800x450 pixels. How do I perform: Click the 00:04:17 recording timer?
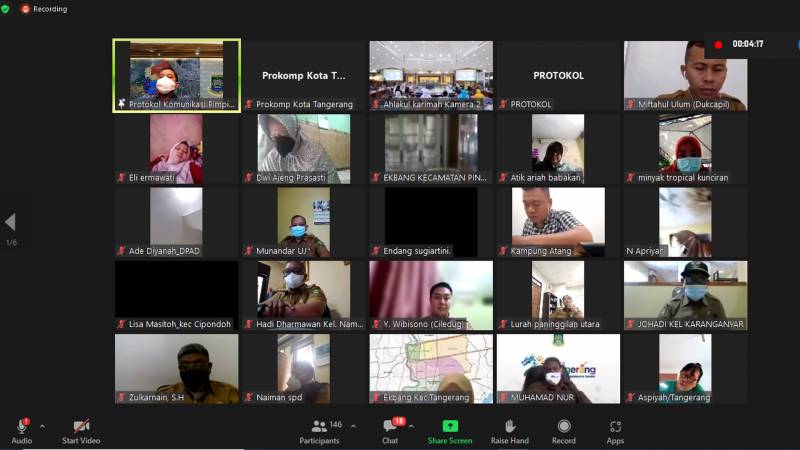coord(747,44)
